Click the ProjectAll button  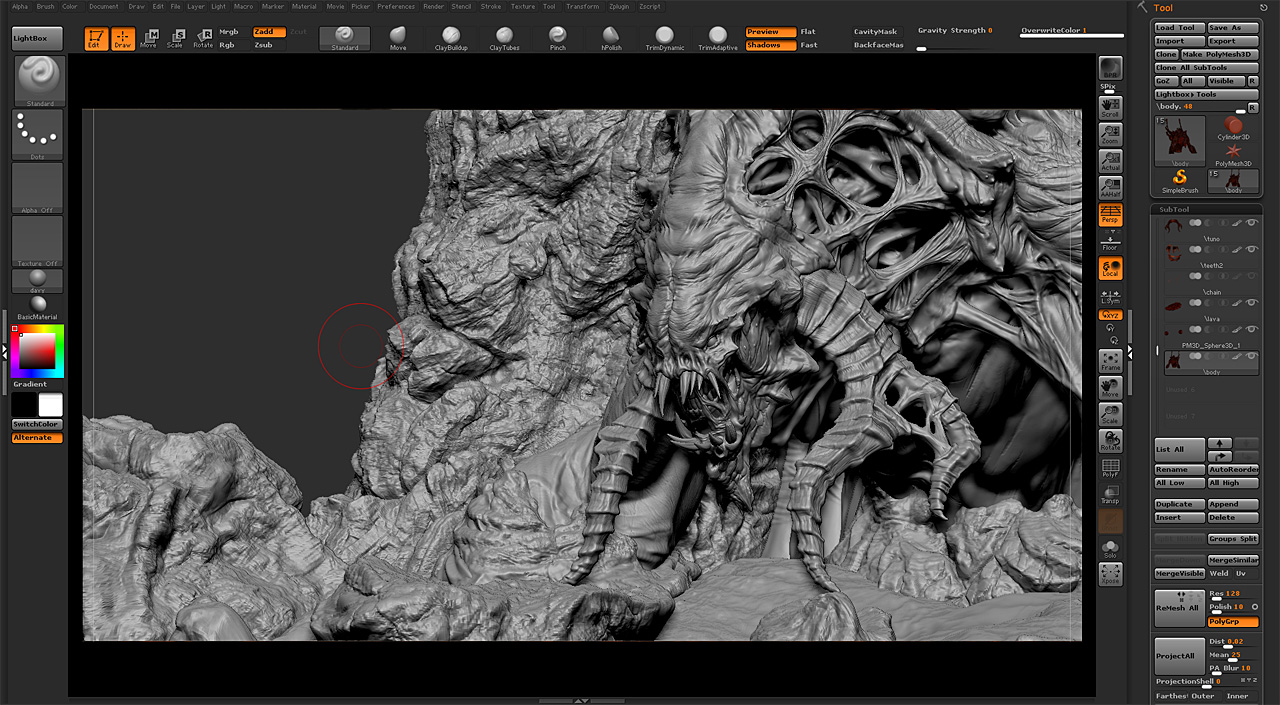point(1179,656)
